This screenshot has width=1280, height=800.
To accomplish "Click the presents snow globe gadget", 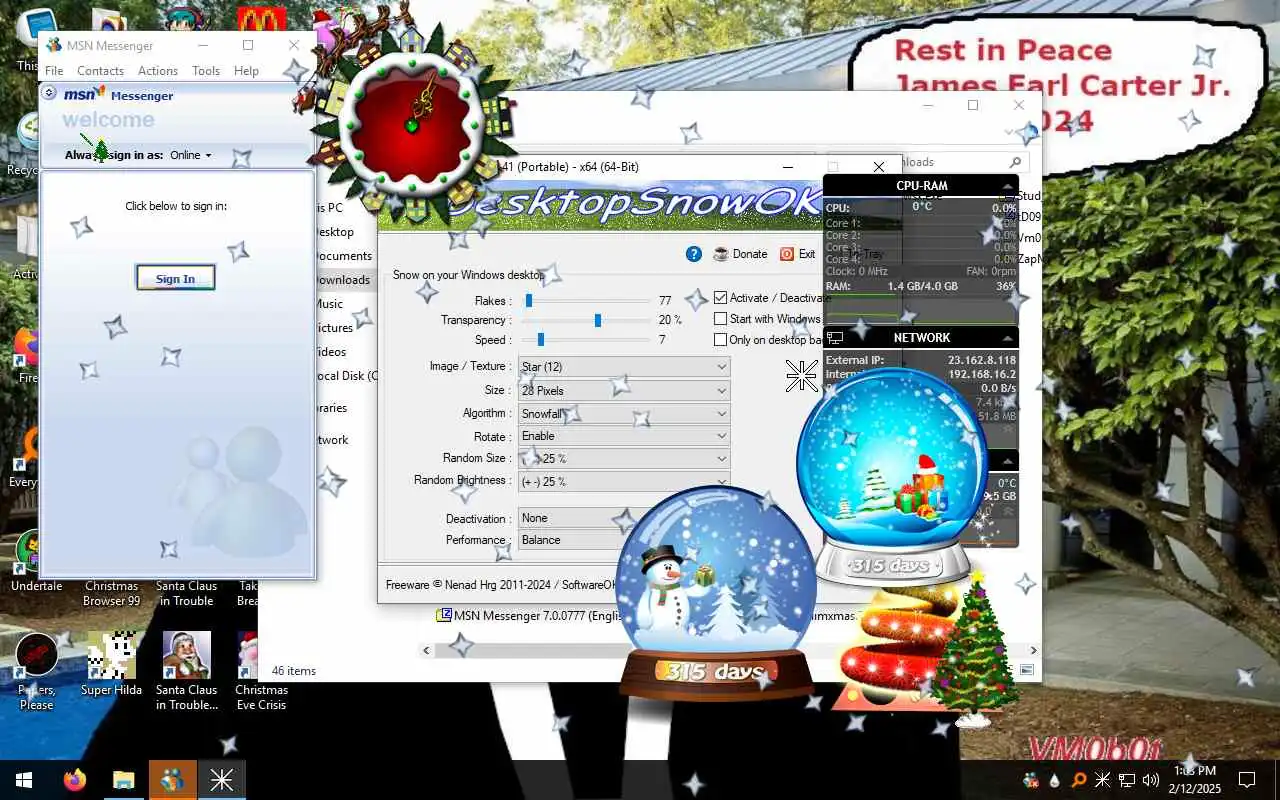I will 892,477.
